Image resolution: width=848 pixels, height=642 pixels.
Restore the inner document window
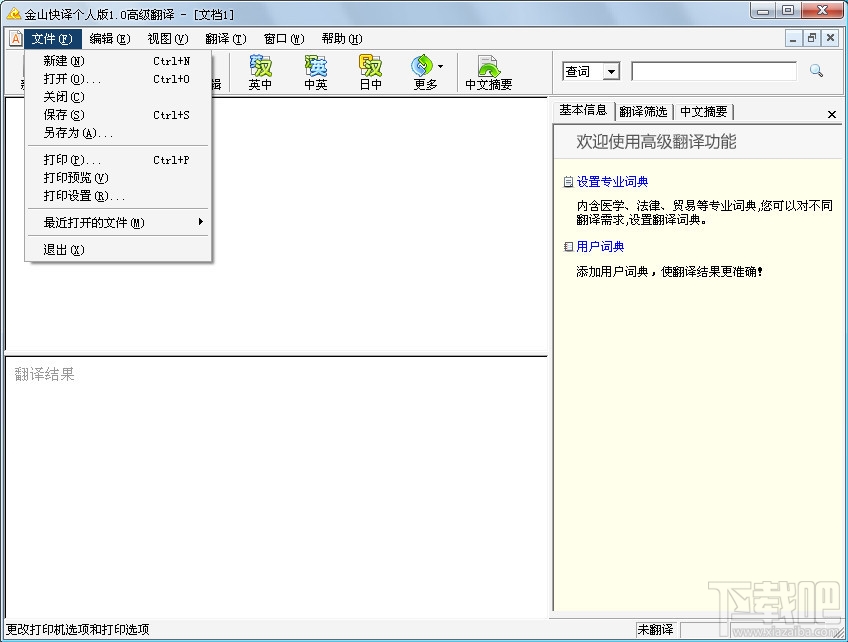click(x=811, y=38)
